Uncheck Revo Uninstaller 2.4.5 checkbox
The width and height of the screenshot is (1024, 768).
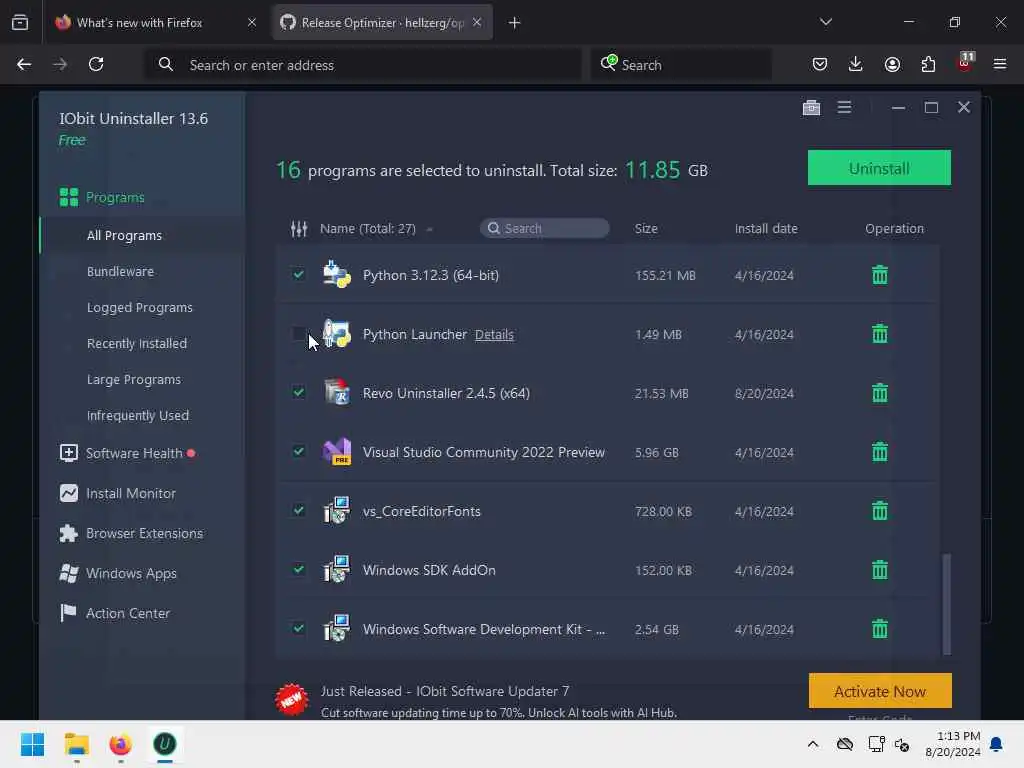click(x=298, y=392)
